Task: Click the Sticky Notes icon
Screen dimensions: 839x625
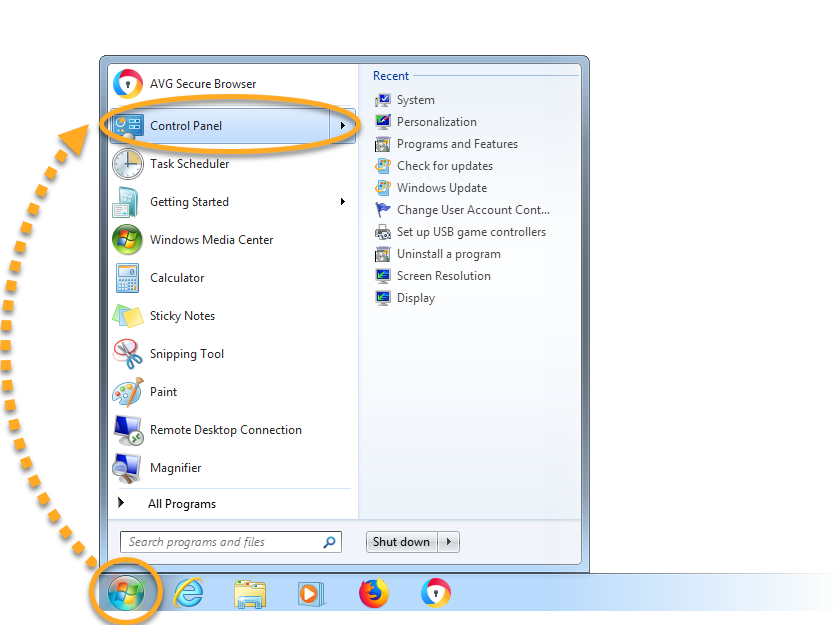Action: click(128, 316)
